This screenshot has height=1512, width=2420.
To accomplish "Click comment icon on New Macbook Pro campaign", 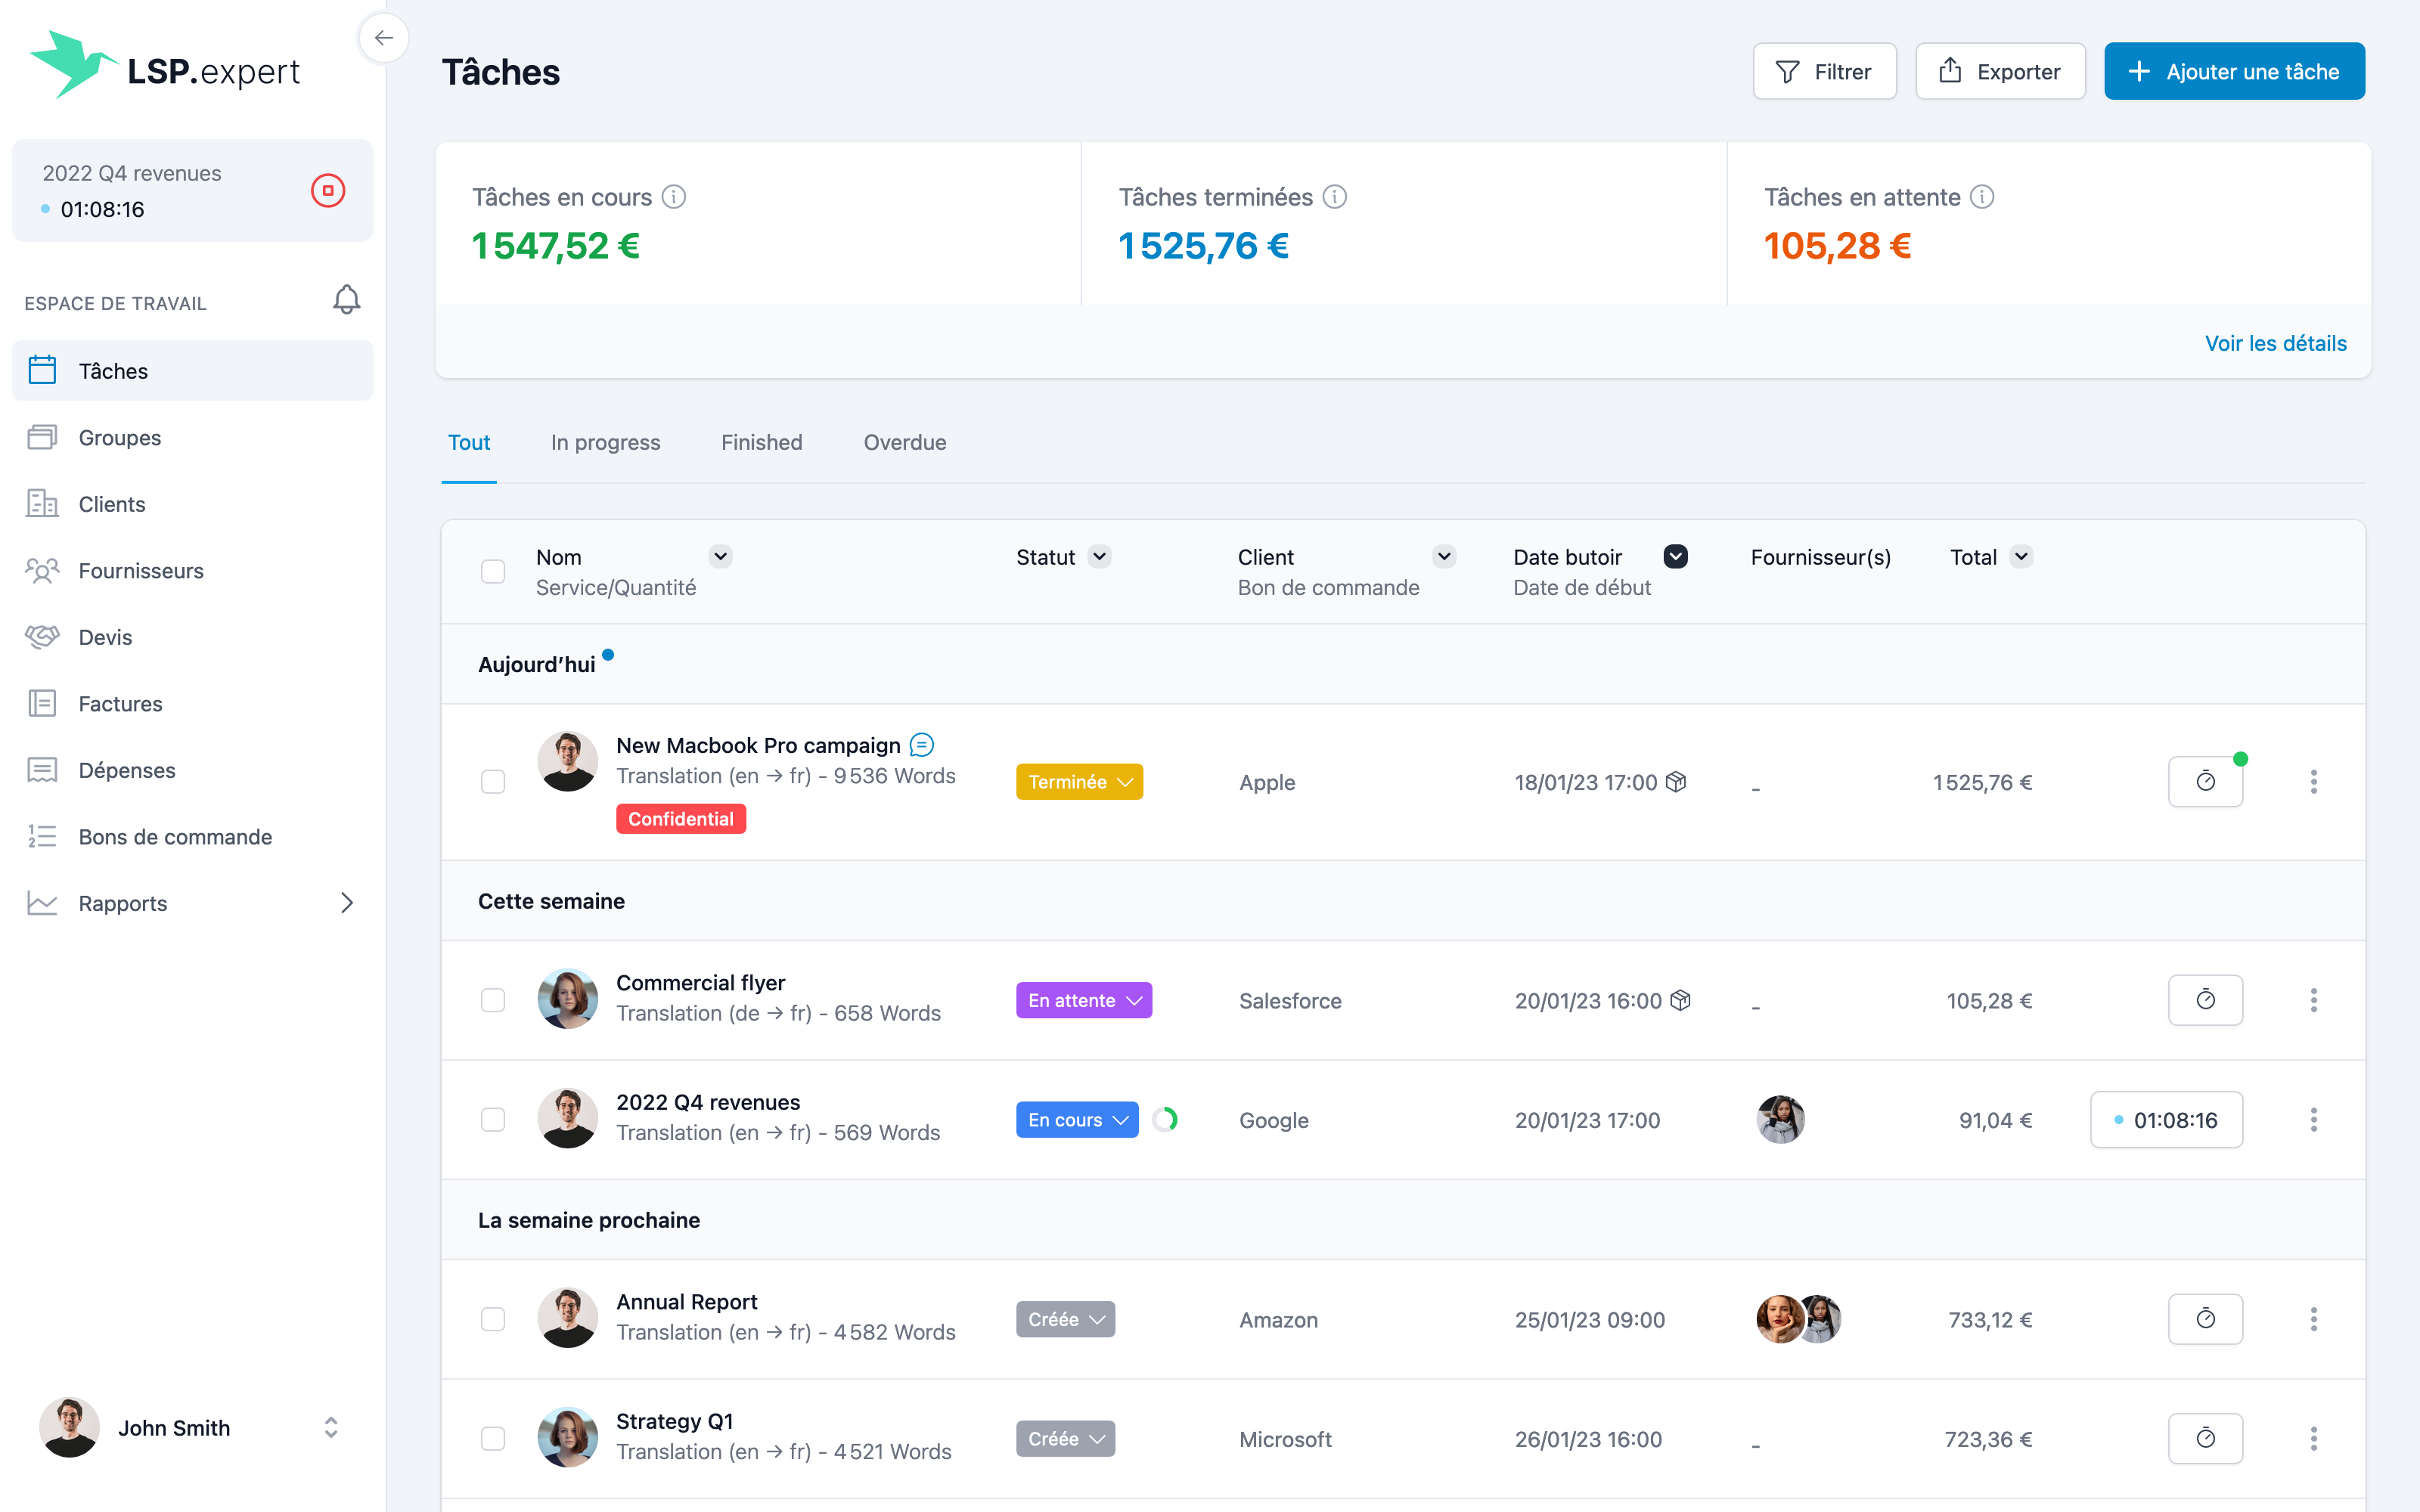I will (x=921, y=745).
